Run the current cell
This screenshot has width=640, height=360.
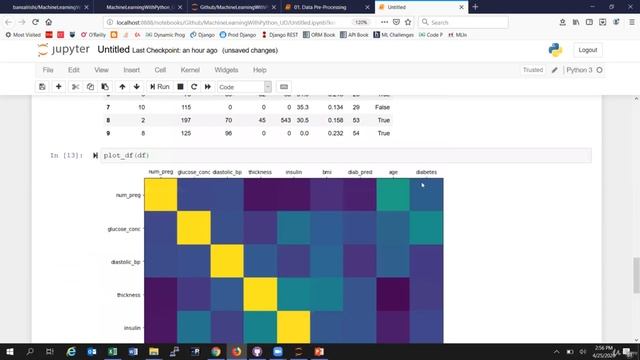[160, 87]
